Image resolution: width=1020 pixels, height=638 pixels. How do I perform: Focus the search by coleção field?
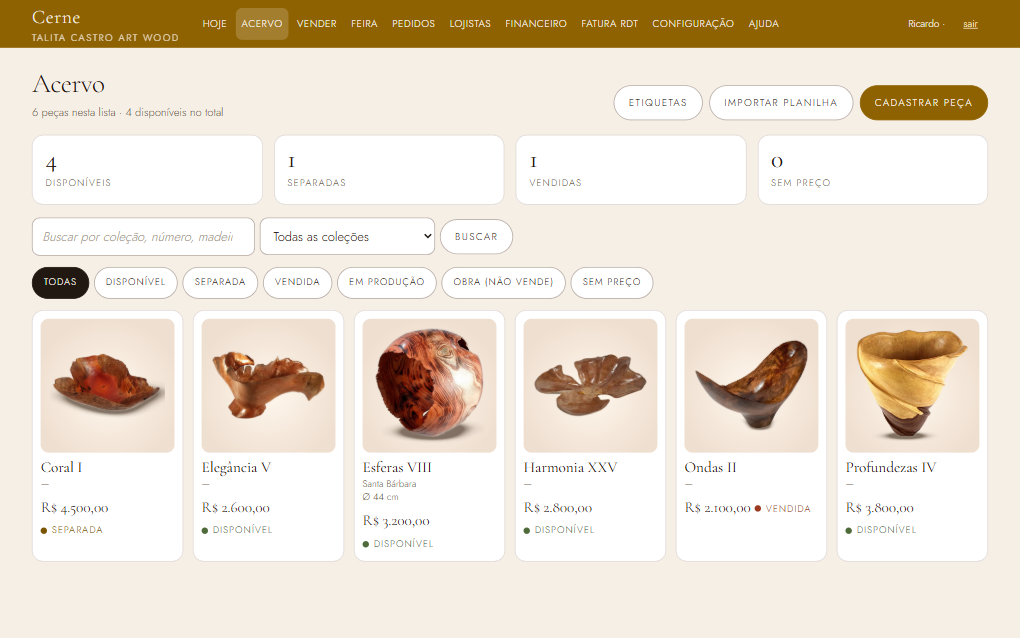point(143,237)
